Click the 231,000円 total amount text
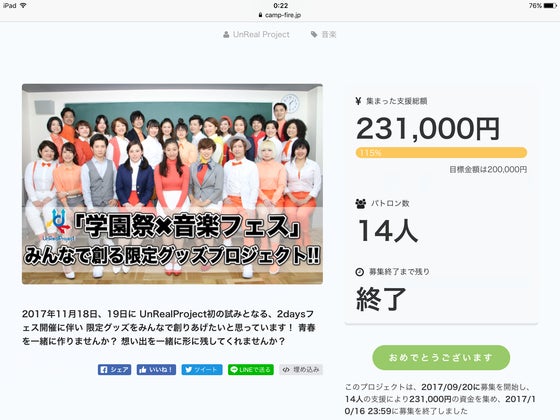This screenshot has width=560, height=420. click(x=428, y=129)
